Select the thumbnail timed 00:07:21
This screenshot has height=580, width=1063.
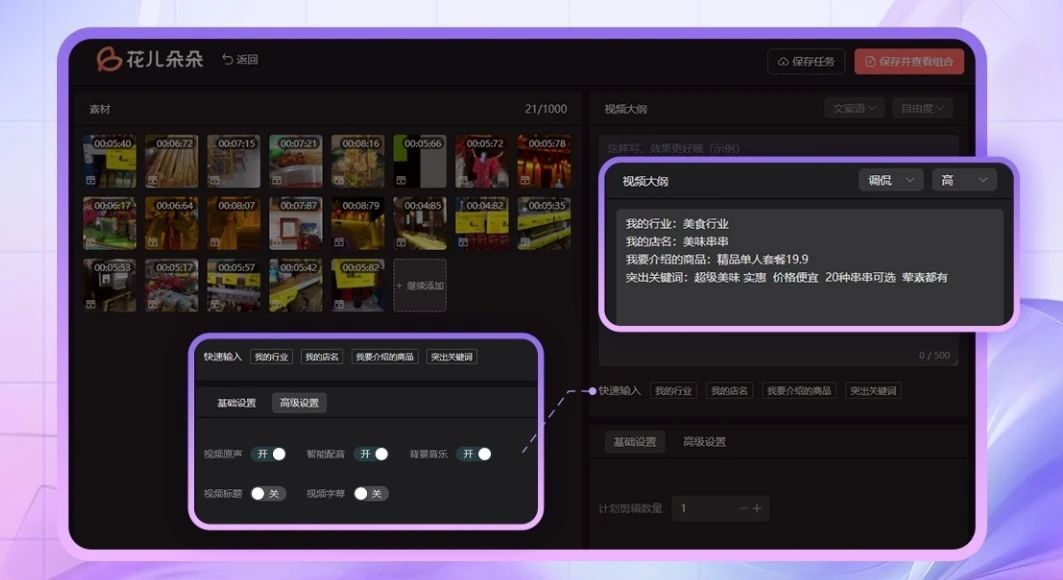[x=296, y=161]
